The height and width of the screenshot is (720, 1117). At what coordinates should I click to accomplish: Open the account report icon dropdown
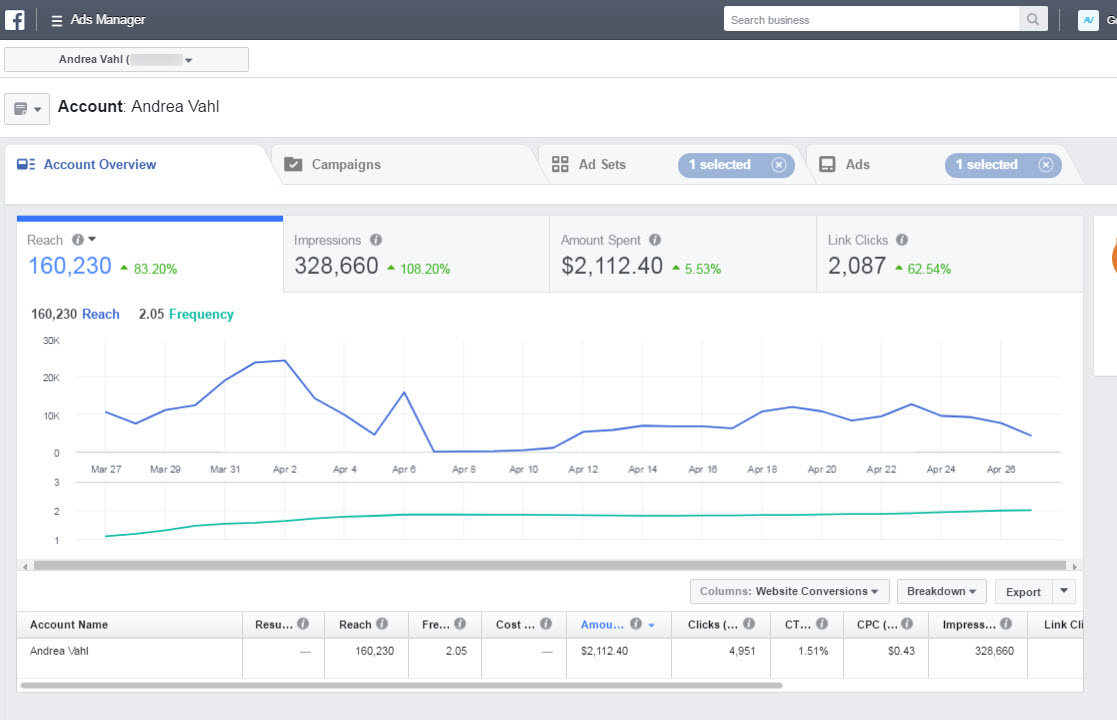click(x=27, y=109)
